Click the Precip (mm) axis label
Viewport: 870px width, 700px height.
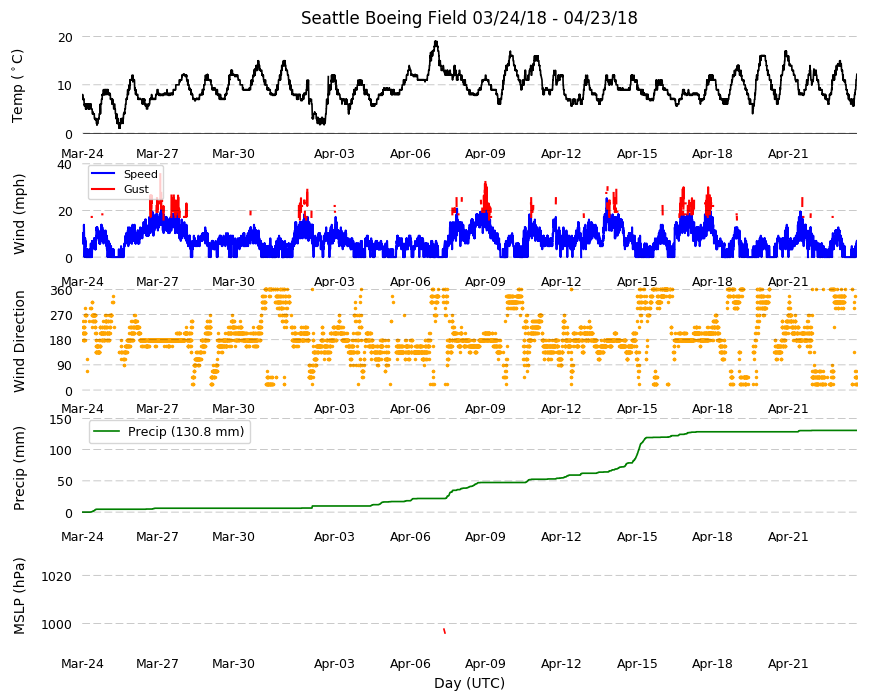[19, 468]
